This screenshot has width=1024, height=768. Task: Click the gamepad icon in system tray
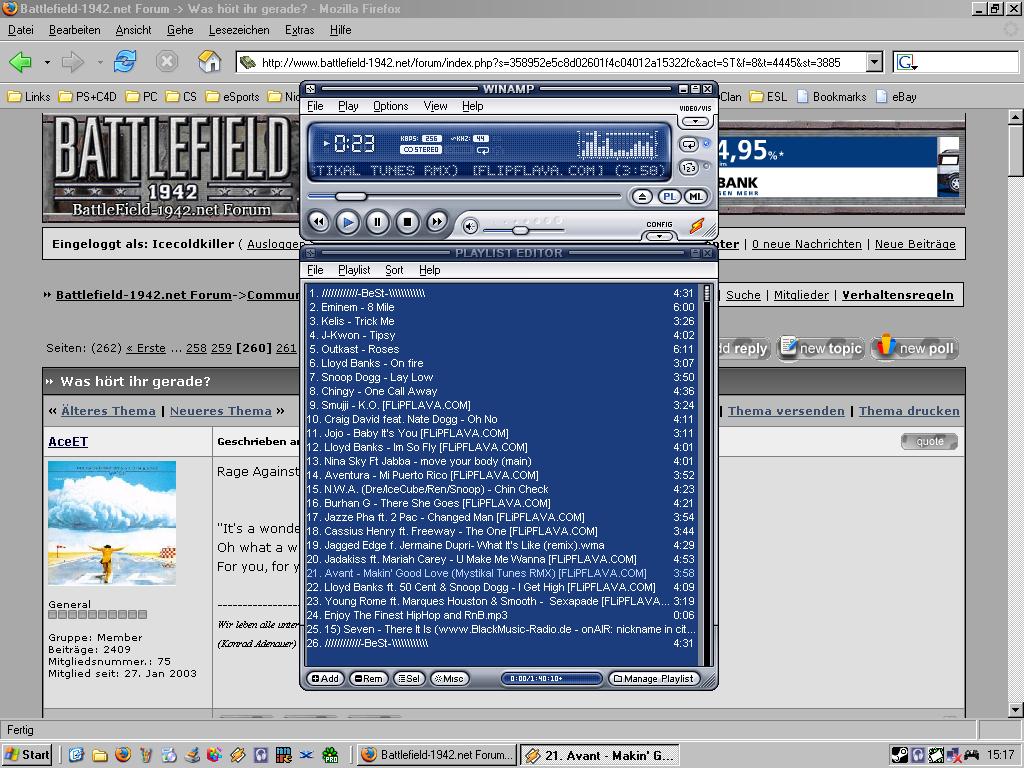tap(972, 755)
